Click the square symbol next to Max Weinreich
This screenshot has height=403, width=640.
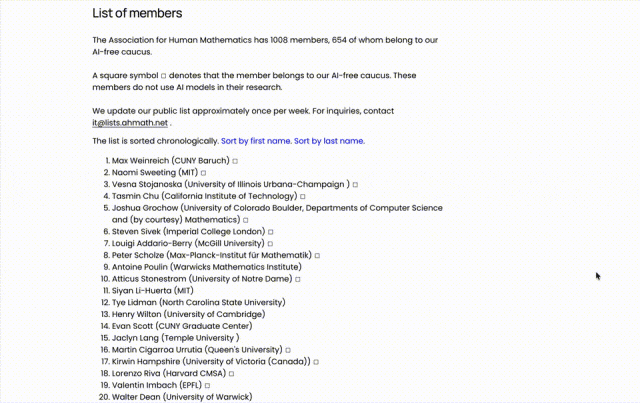tap(235, 161)
